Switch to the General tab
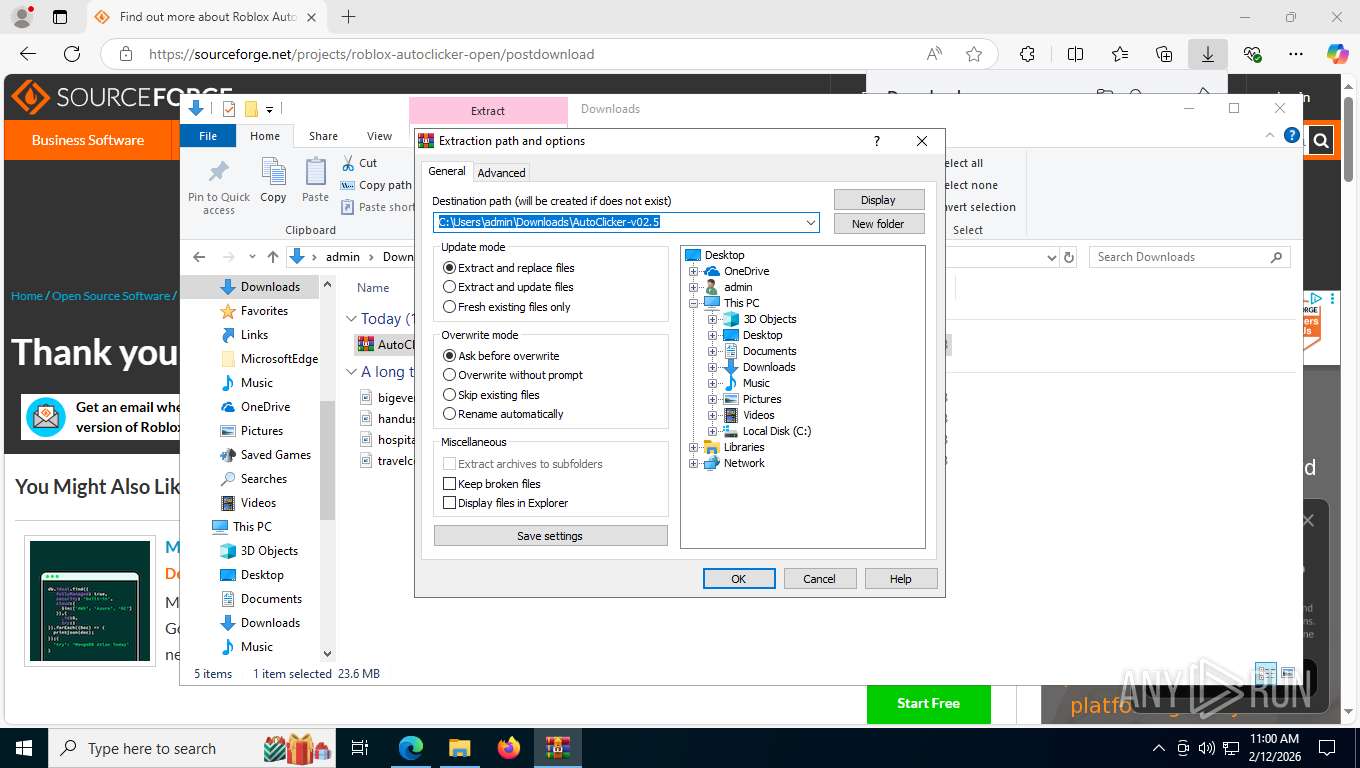1360x768 pixels. [x=447, y=171]
